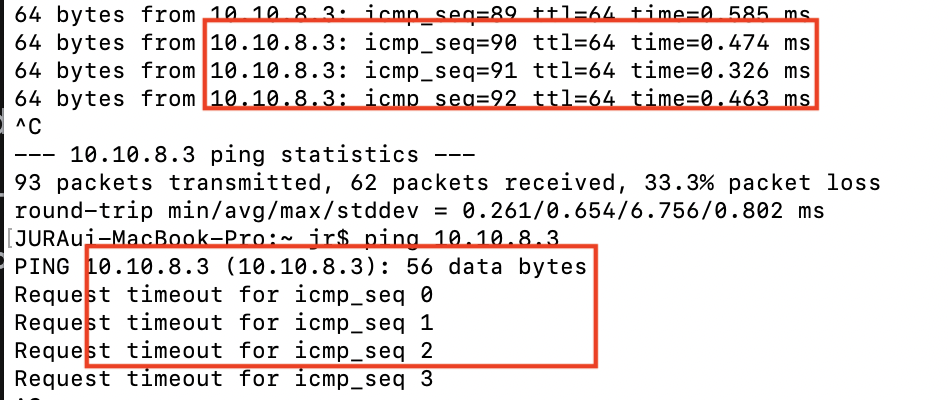Click the time=0.463 ms value
Viewport: 948px width, 400px height.
click(720, 99)
